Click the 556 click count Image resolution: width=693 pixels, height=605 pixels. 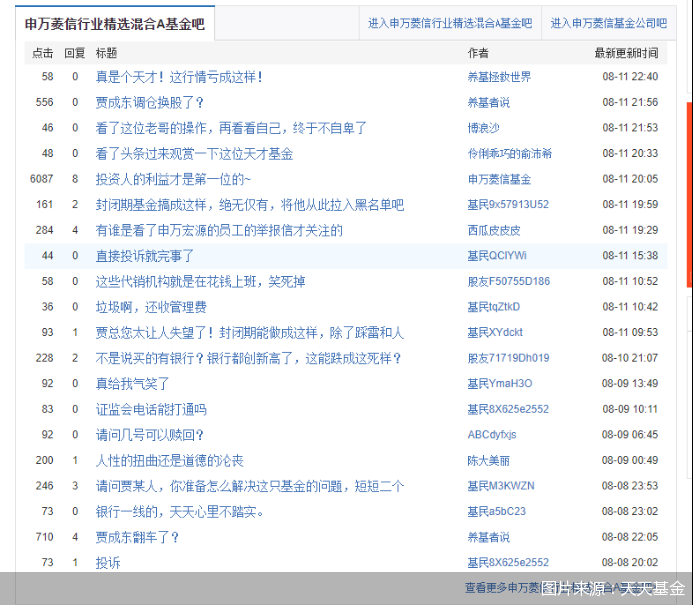pyautogui.click(x=44, y=102)
